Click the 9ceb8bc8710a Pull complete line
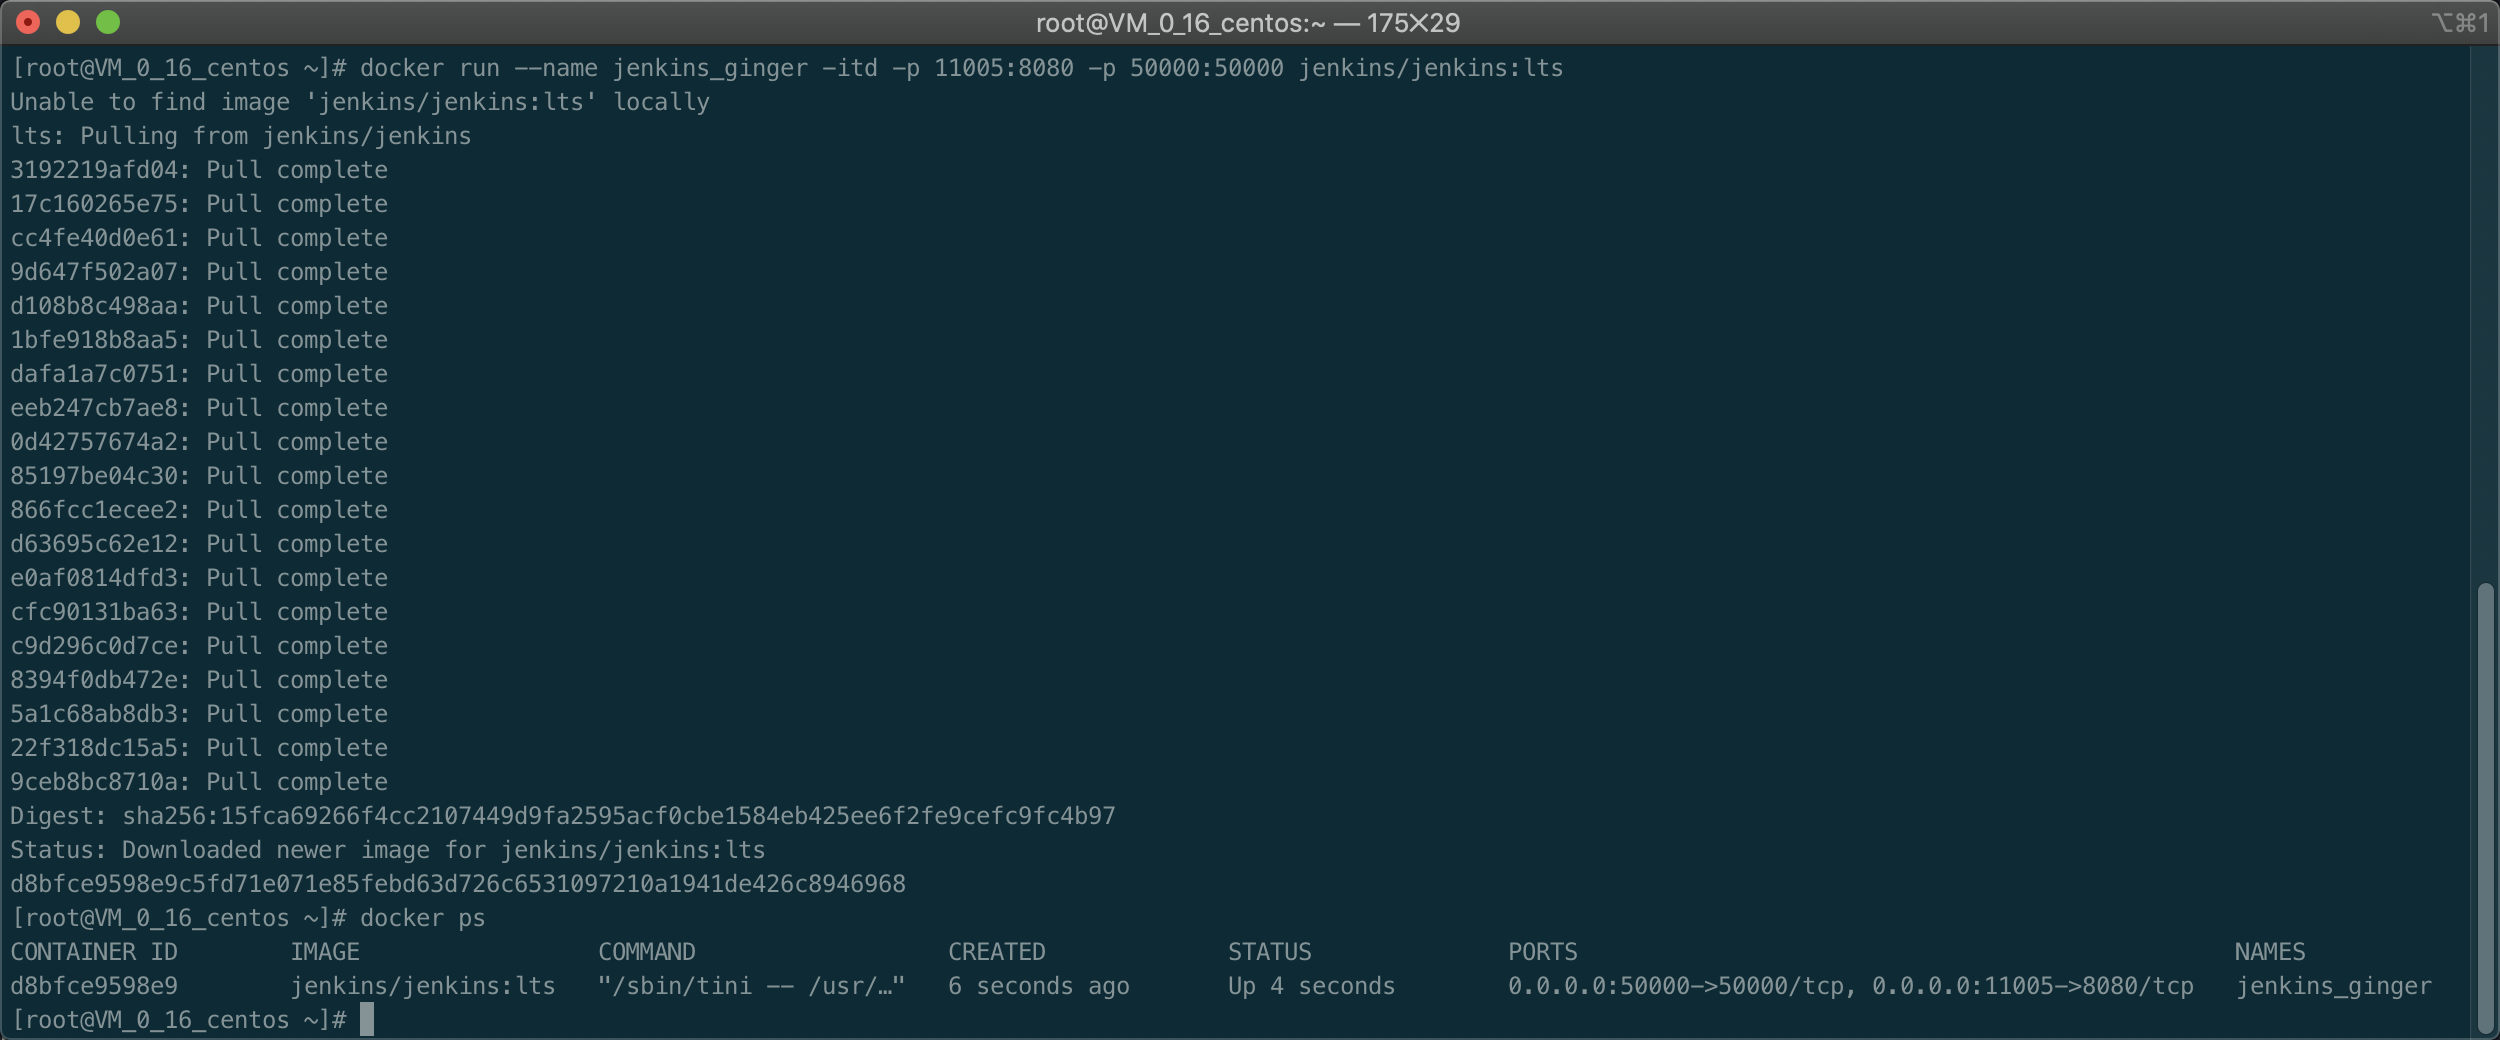The width and height of the screenshot is (2500, 1040). pyautogui.click(x=199, y=782)
